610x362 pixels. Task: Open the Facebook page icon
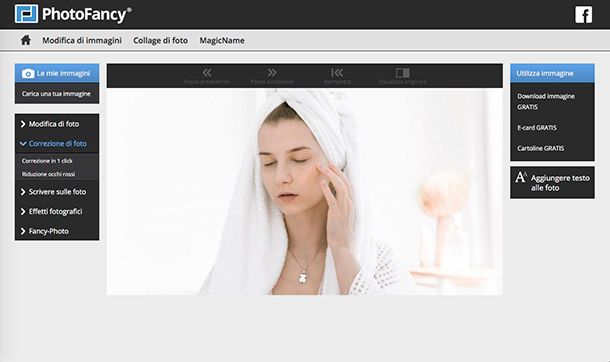point(584,14)
